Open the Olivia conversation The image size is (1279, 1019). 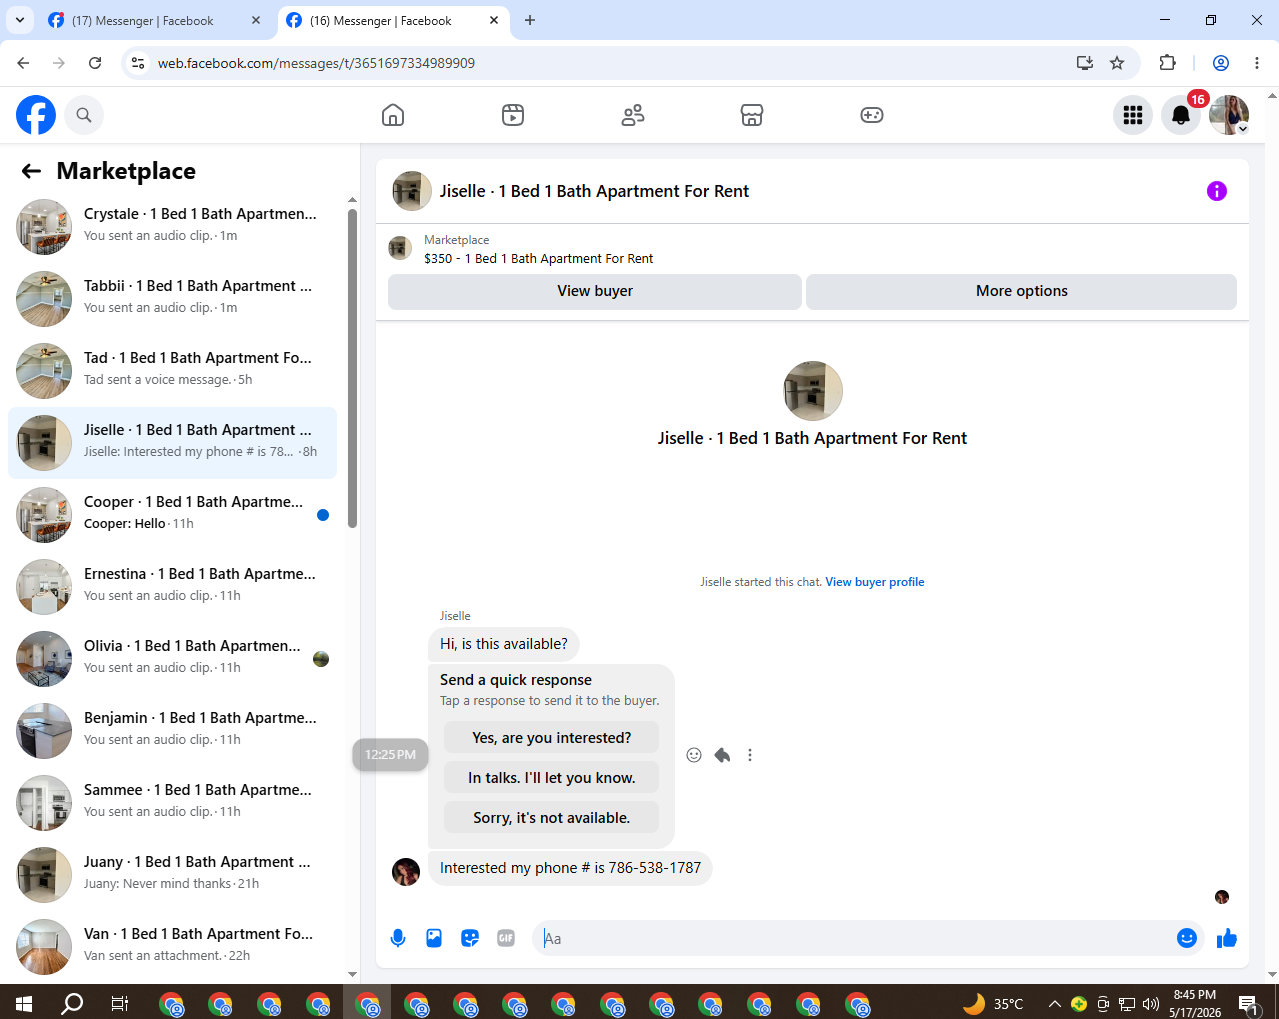(173, 659)
